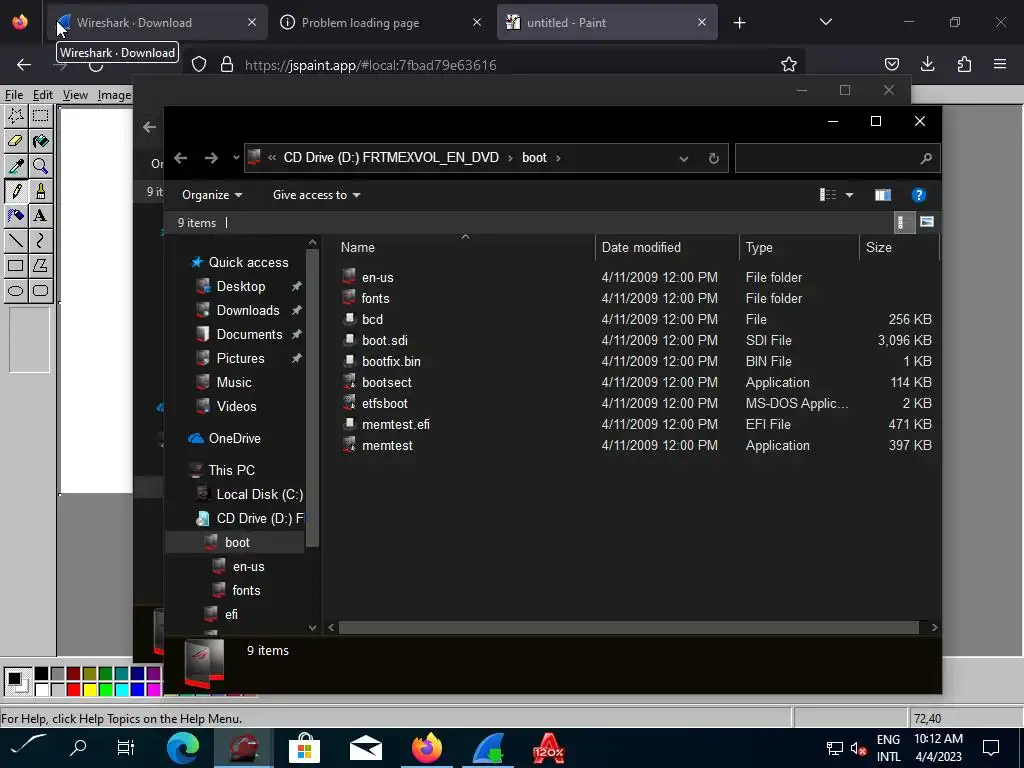The height and width of the screenshot is (768, 1024).
Task: Choose the Brush tool in Paint
Action: pos(40,191)
